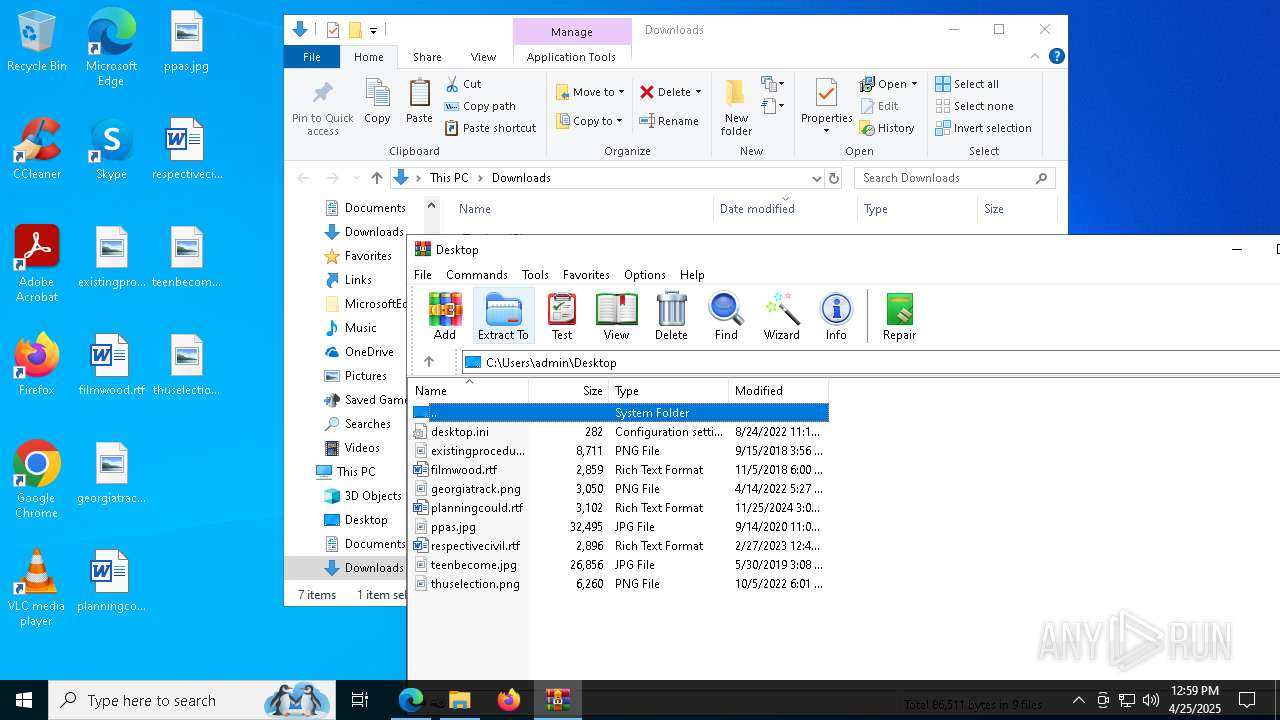Click the Find magnifier icon

point(726,316)
